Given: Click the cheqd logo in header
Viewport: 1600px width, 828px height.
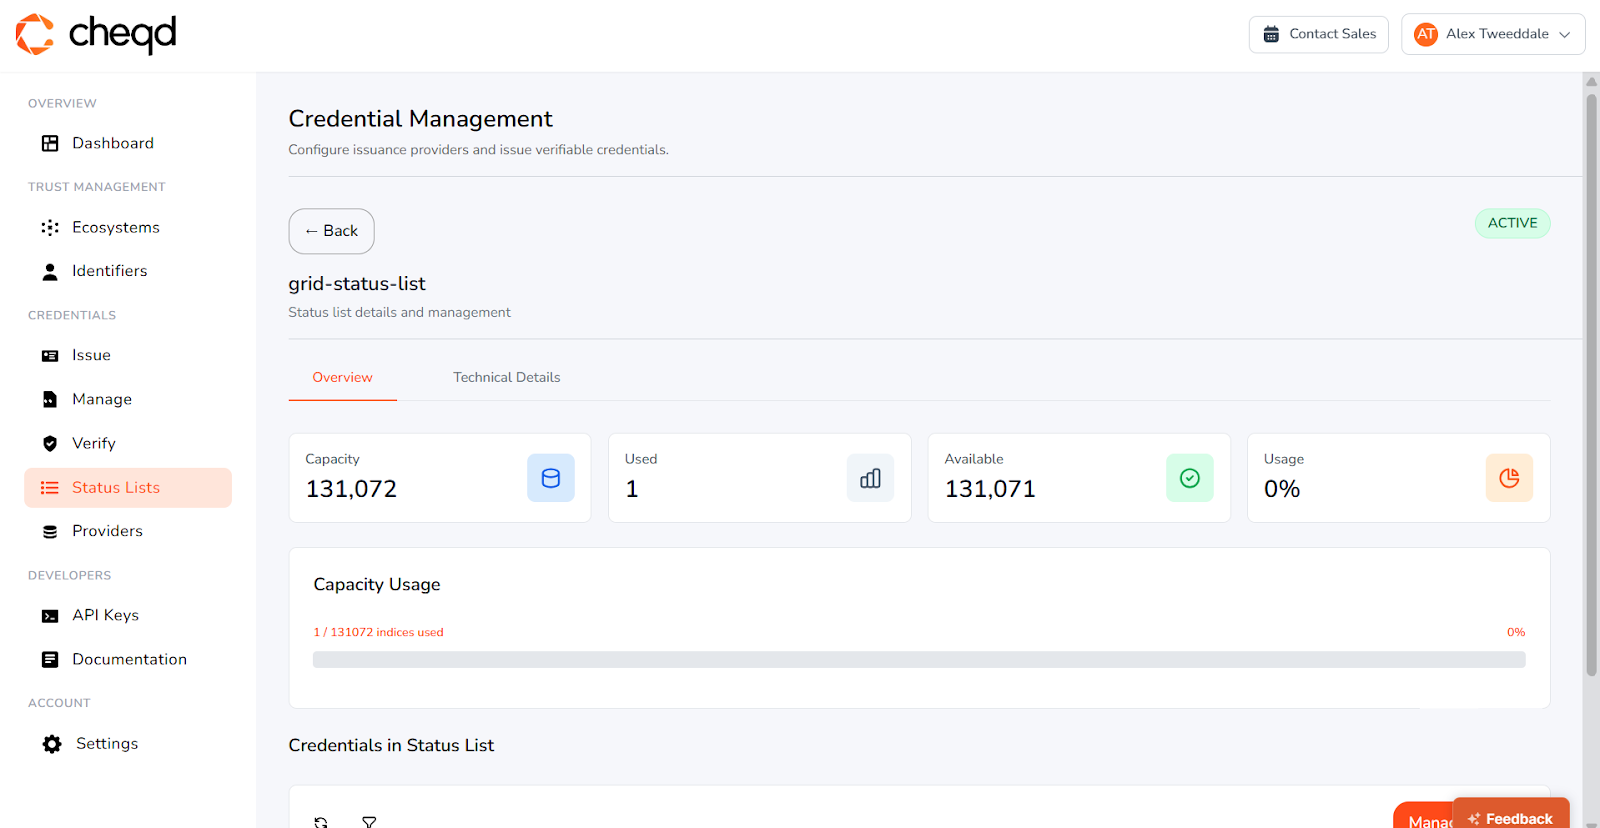Looking at the screenshot, I should point(96,34).
